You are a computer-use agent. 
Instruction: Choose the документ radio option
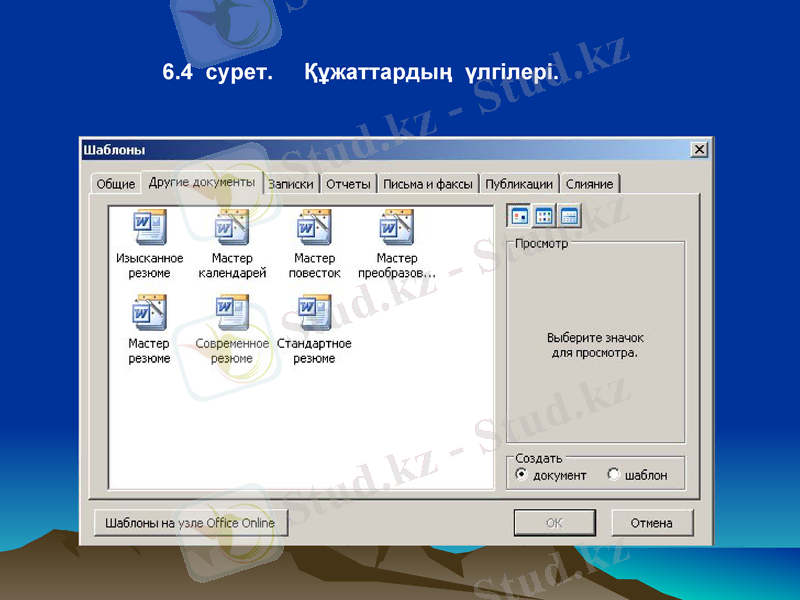(x=521, y=475)
